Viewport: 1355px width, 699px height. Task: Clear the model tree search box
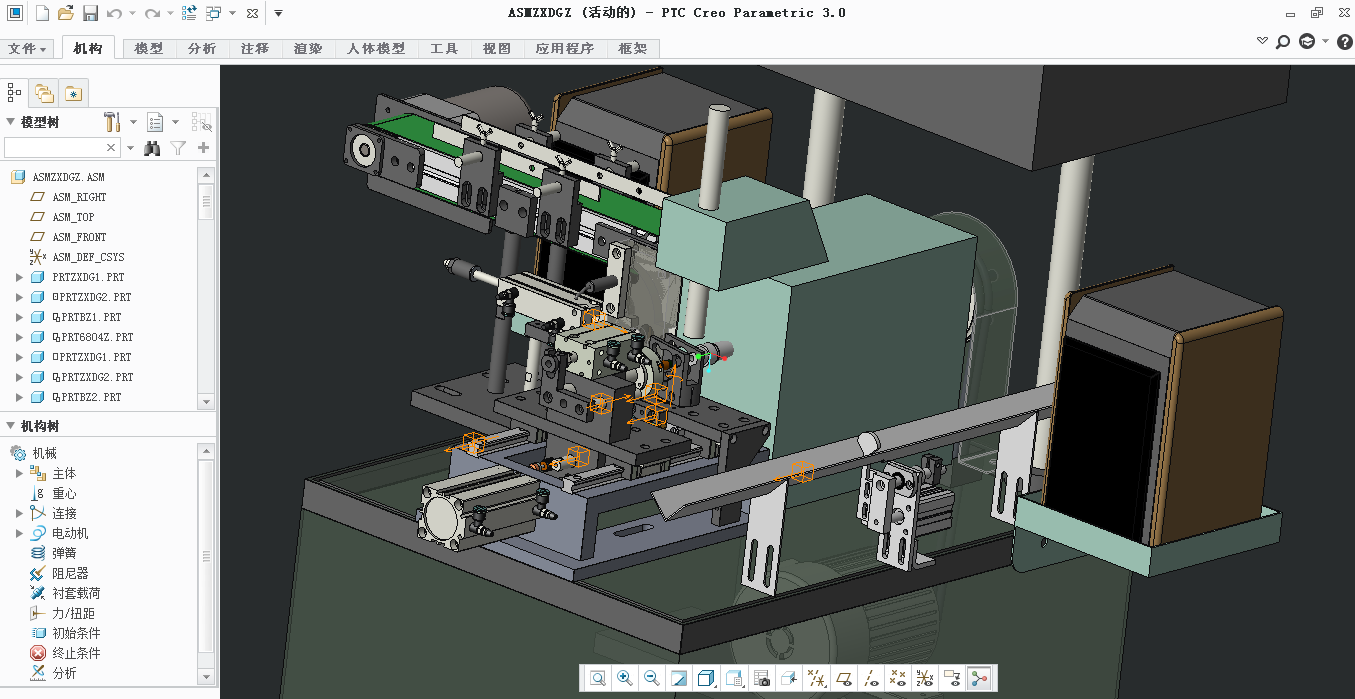[x=112, y=148]
